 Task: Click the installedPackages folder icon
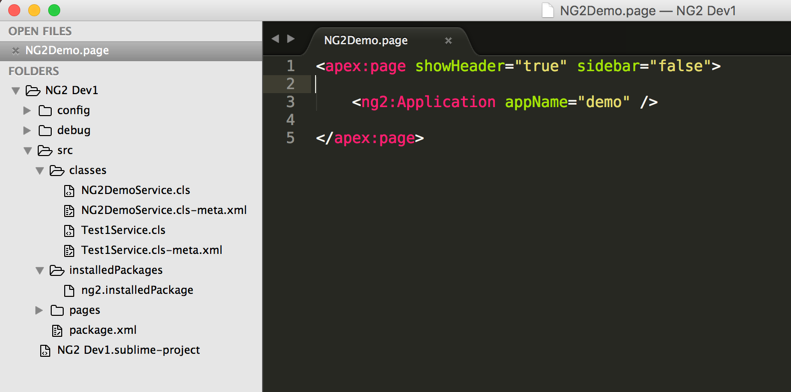coord(57,270)
